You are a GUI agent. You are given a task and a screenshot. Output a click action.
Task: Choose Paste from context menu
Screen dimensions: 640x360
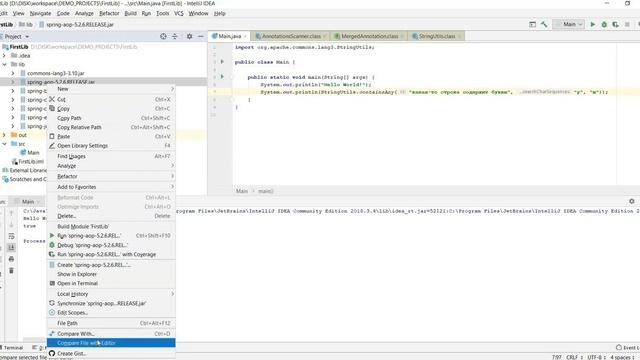tap(111, 136)
